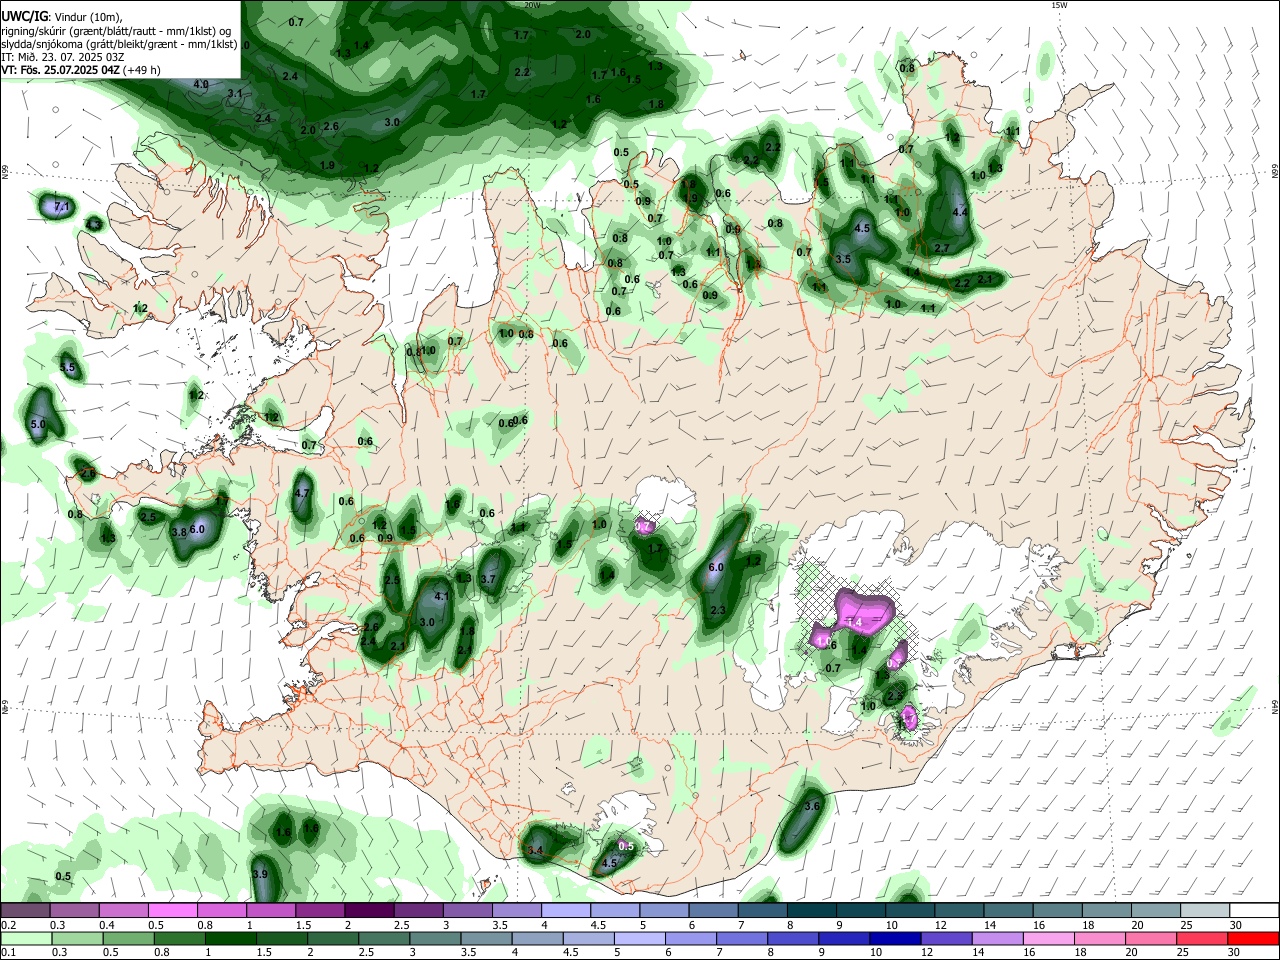This screenshot has height=960, width=1280.
Task: Click the 0.1 label in the bottom legend
Action: click(x=8, y=952)
